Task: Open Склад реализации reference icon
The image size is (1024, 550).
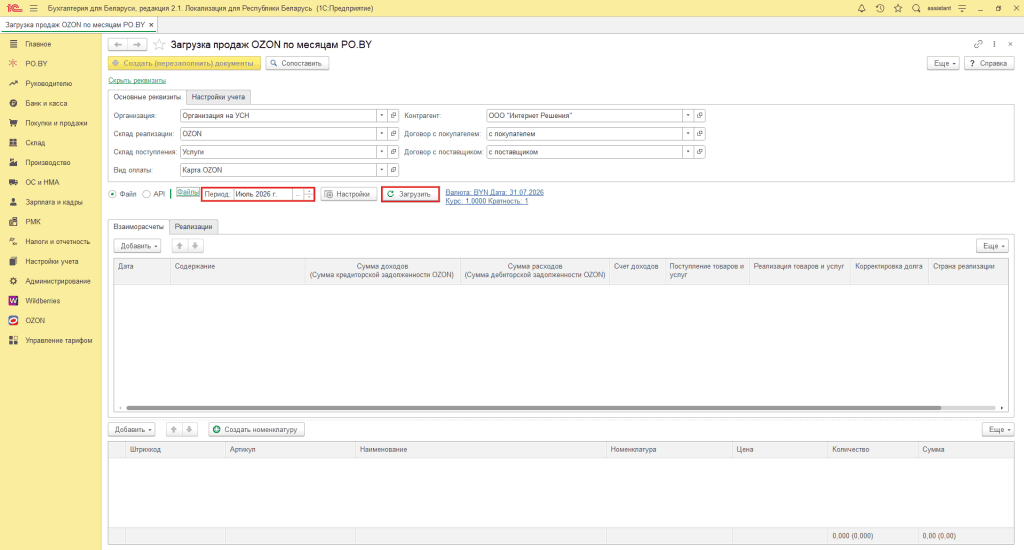Action: tap(393, 134)
